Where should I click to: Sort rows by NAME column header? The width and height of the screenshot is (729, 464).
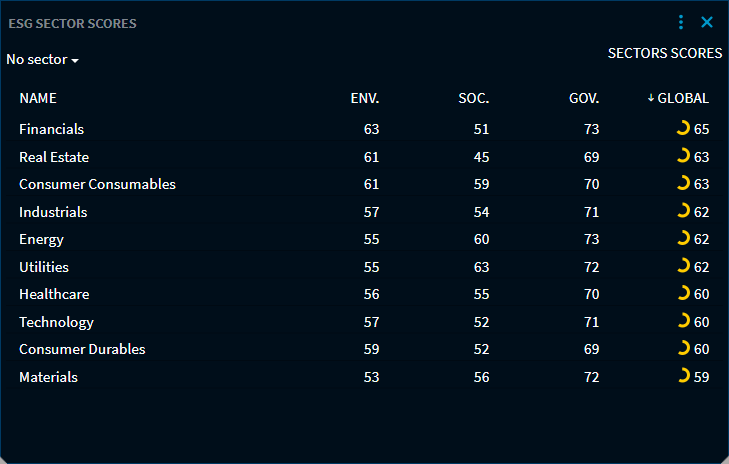[x=38, y=98]
